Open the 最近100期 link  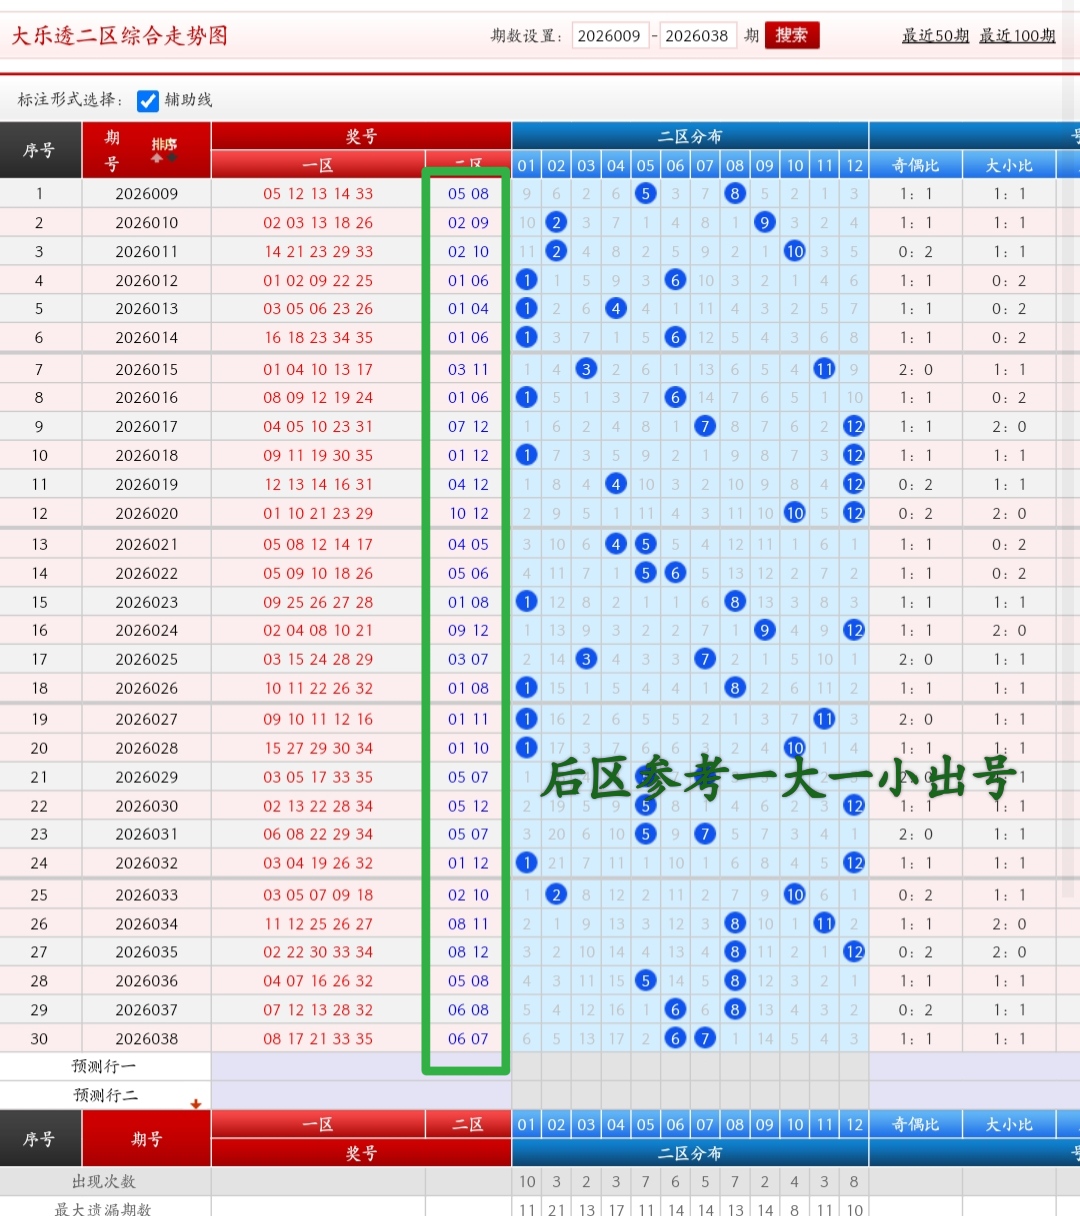[1017, 36]
